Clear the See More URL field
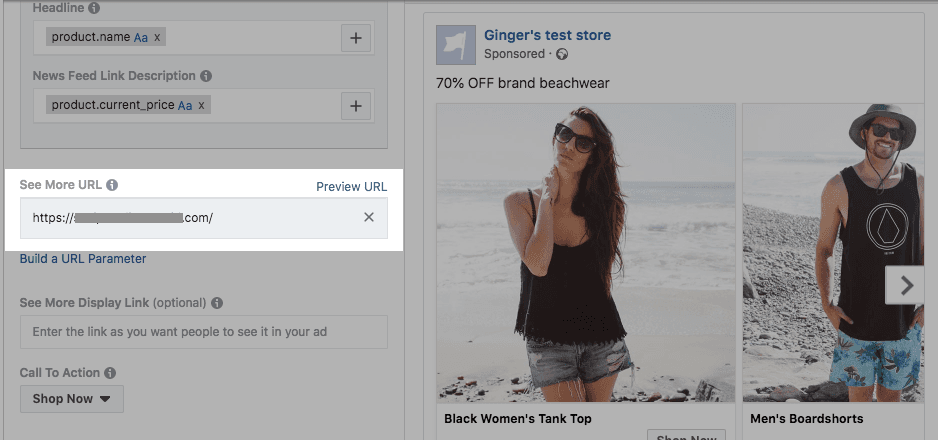 pyautogui.click(x=369, y=217)
